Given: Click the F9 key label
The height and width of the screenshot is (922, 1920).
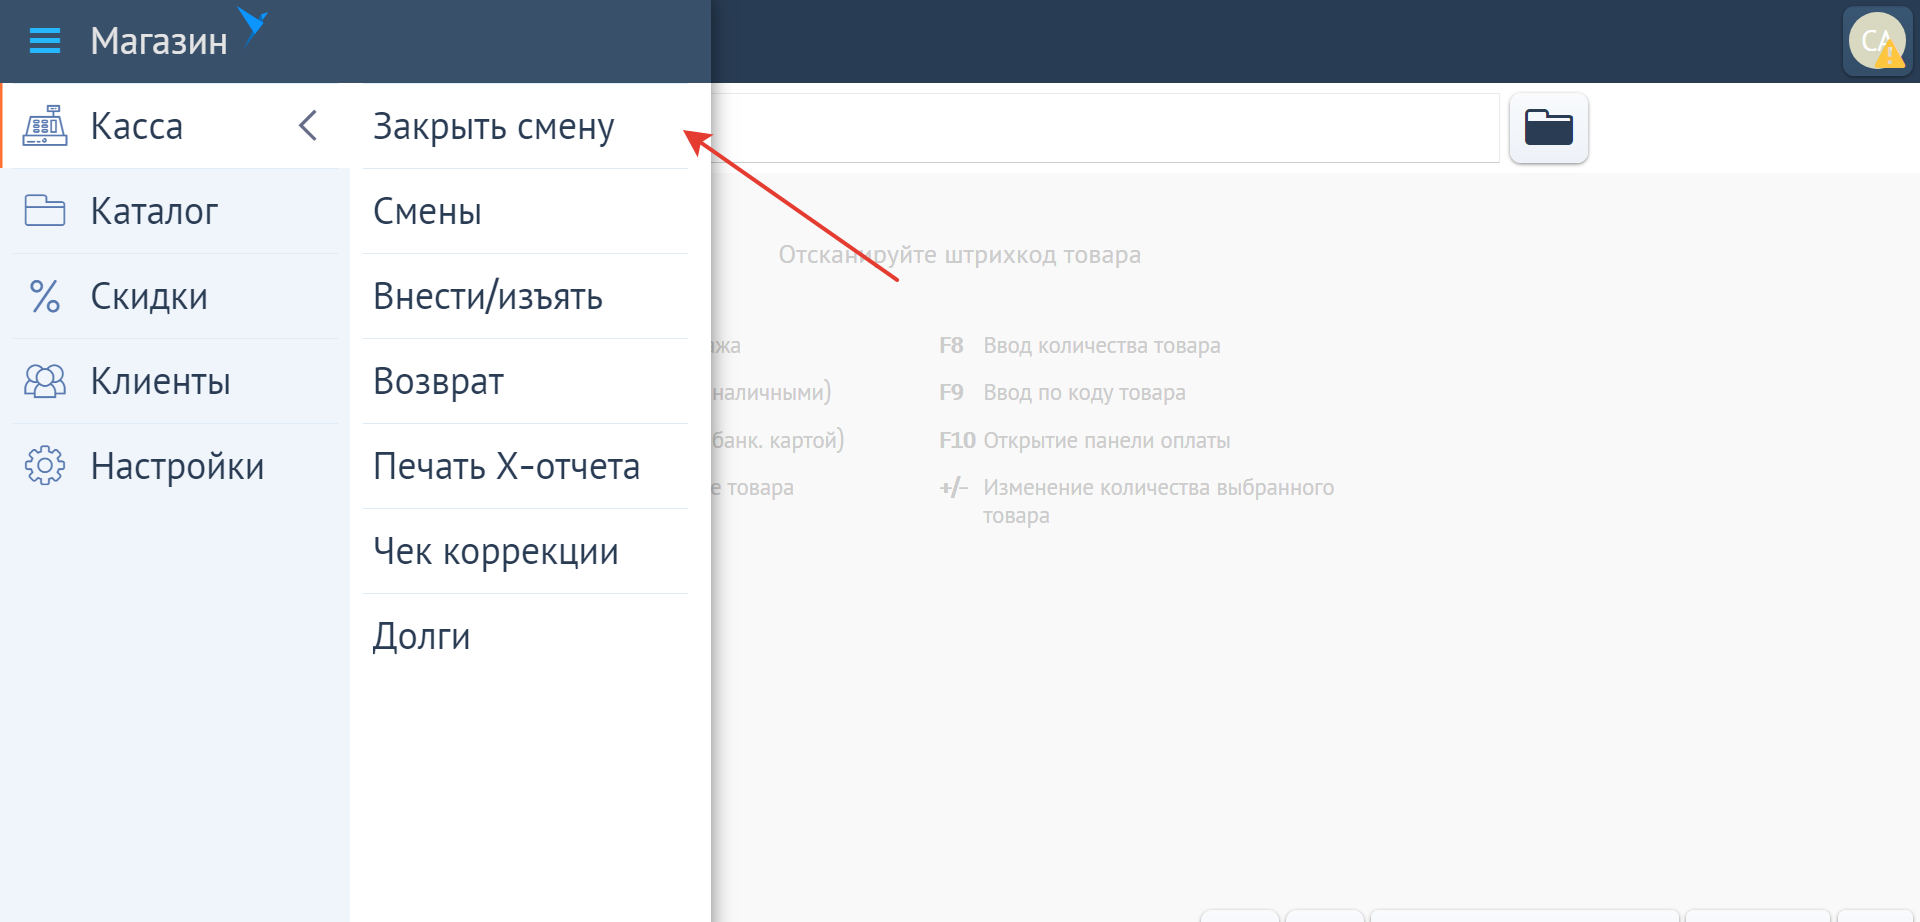Looking at the screenshot, I should [951, 392].
